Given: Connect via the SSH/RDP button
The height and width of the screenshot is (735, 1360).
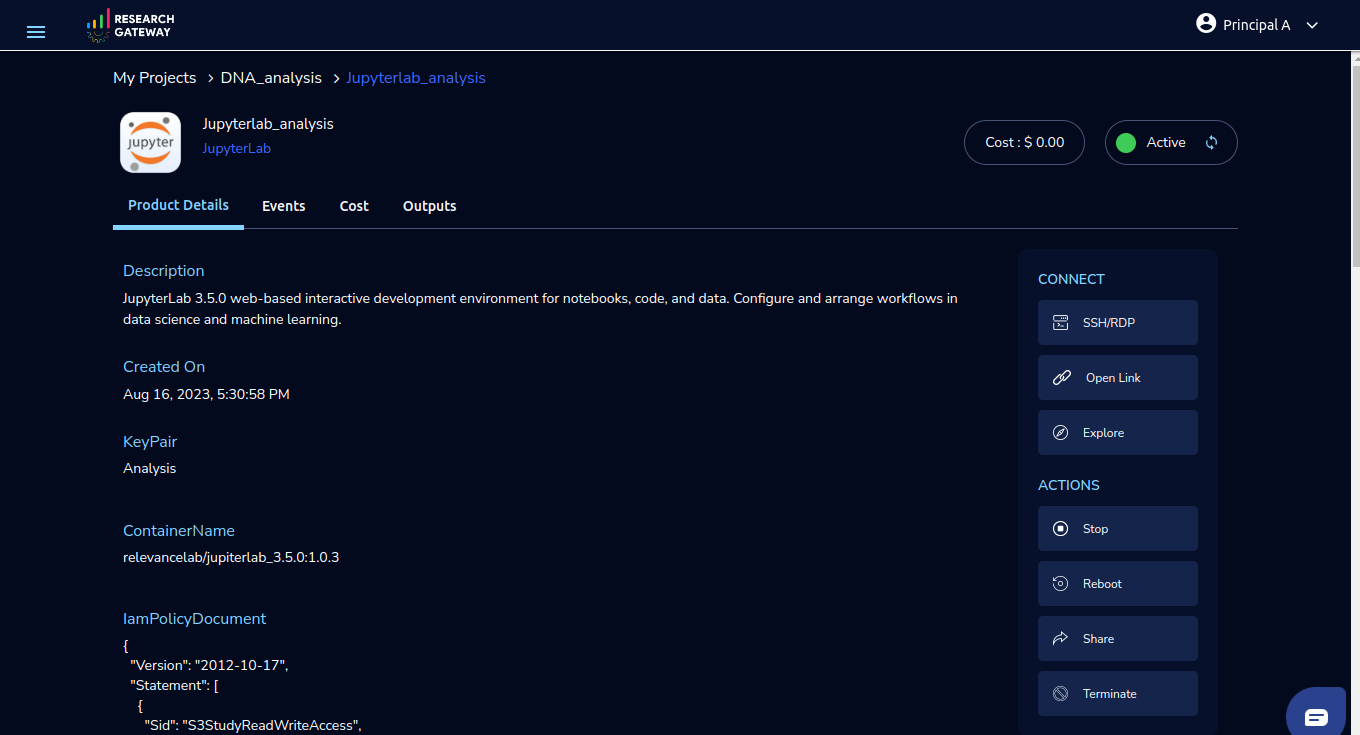Looking at the screenshot, I should point(1118,323).
